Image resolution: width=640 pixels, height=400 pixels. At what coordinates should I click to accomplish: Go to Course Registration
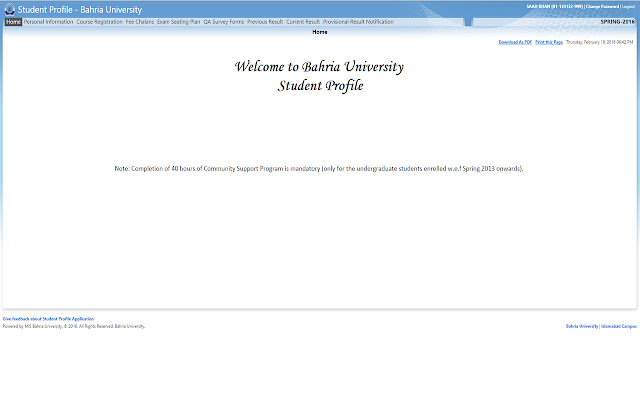(100, 22)
